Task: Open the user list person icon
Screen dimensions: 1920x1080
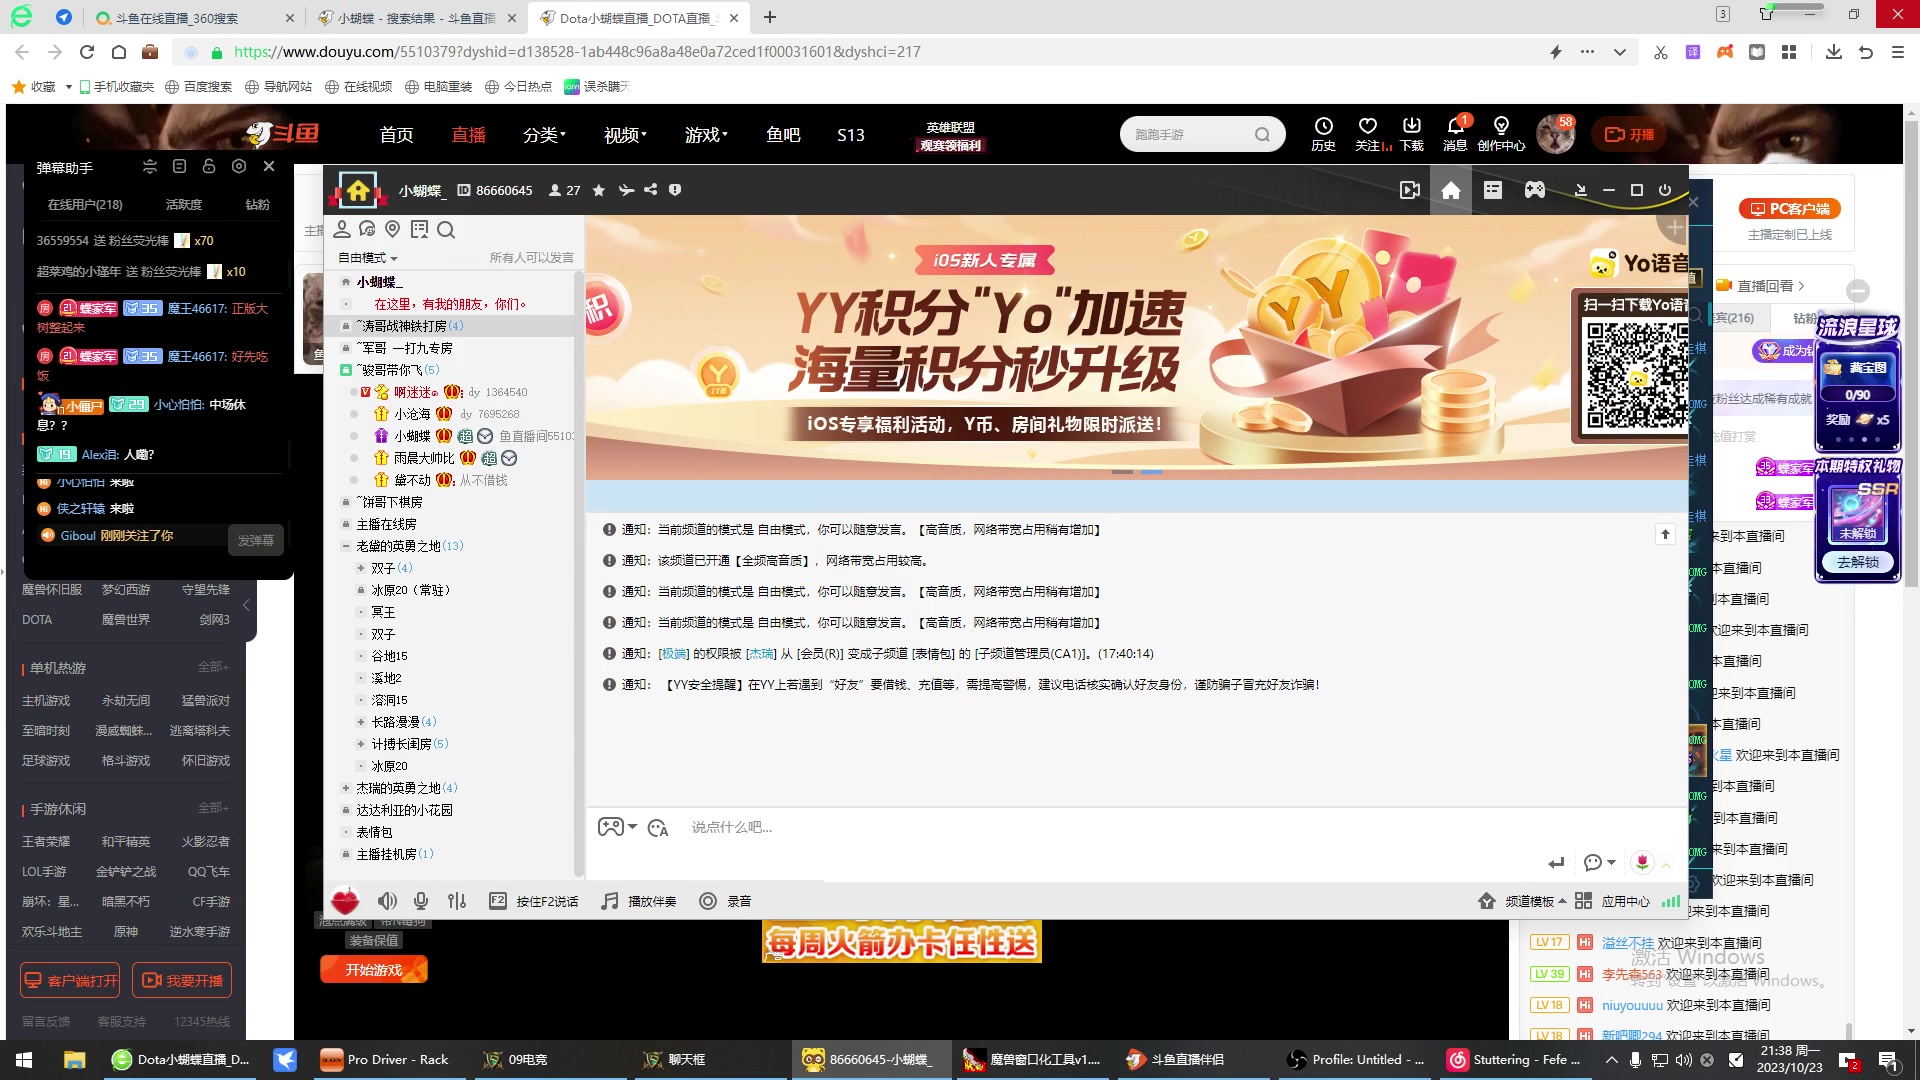Action: (x=342, y=229)
